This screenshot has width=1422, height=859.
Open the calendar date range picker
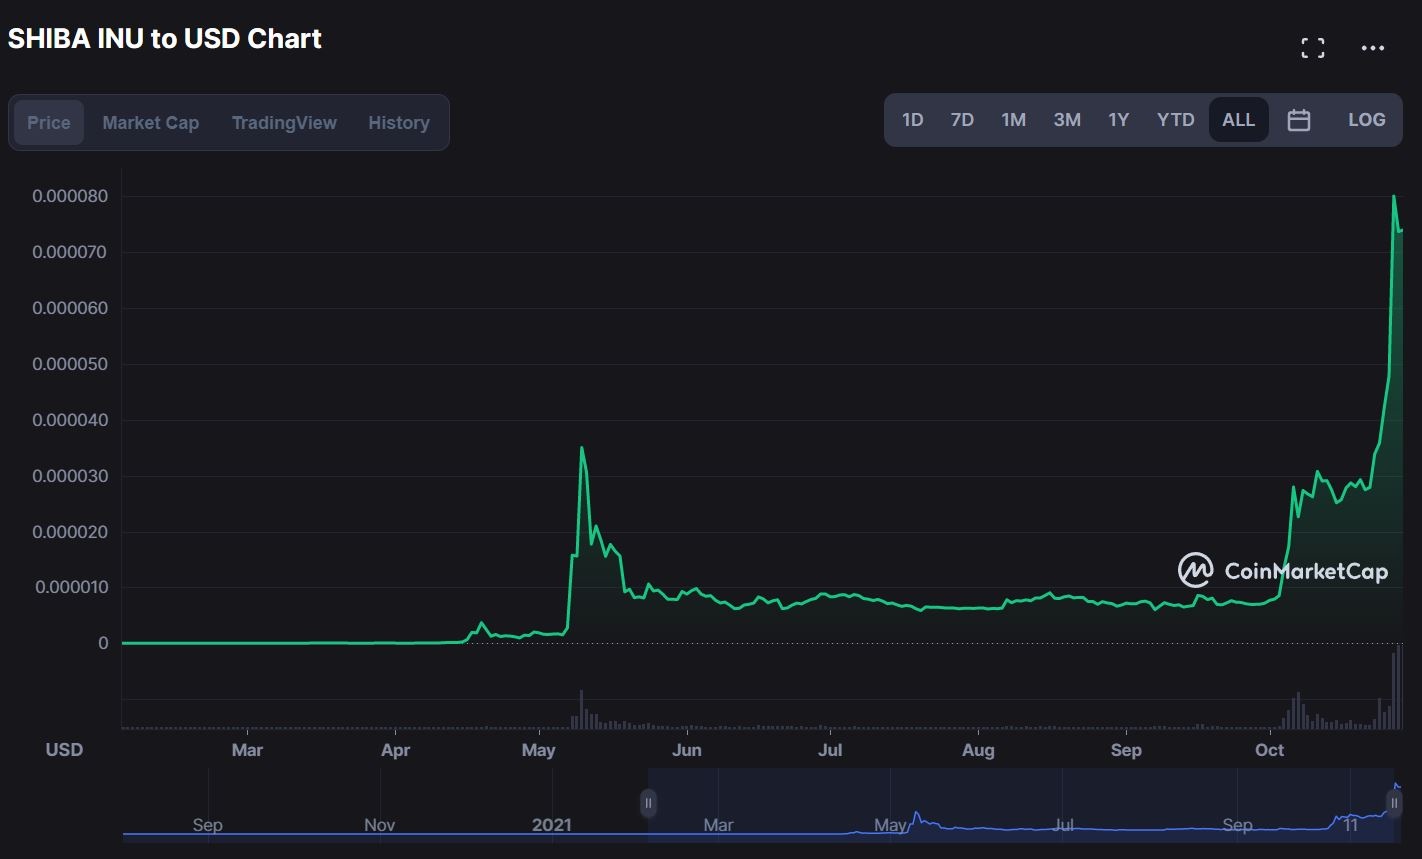[x=1298, y=120]
